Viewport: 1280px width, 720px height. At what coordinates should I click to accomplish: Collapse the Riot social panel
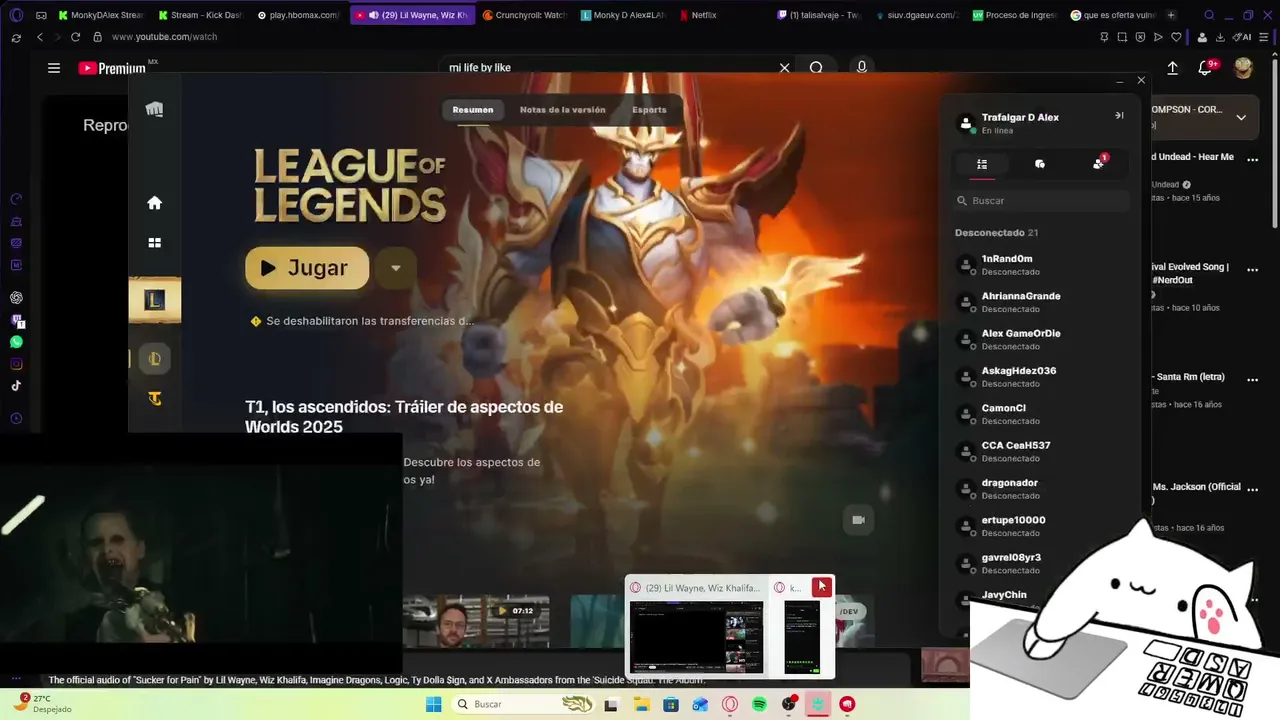coord(1119,116)
